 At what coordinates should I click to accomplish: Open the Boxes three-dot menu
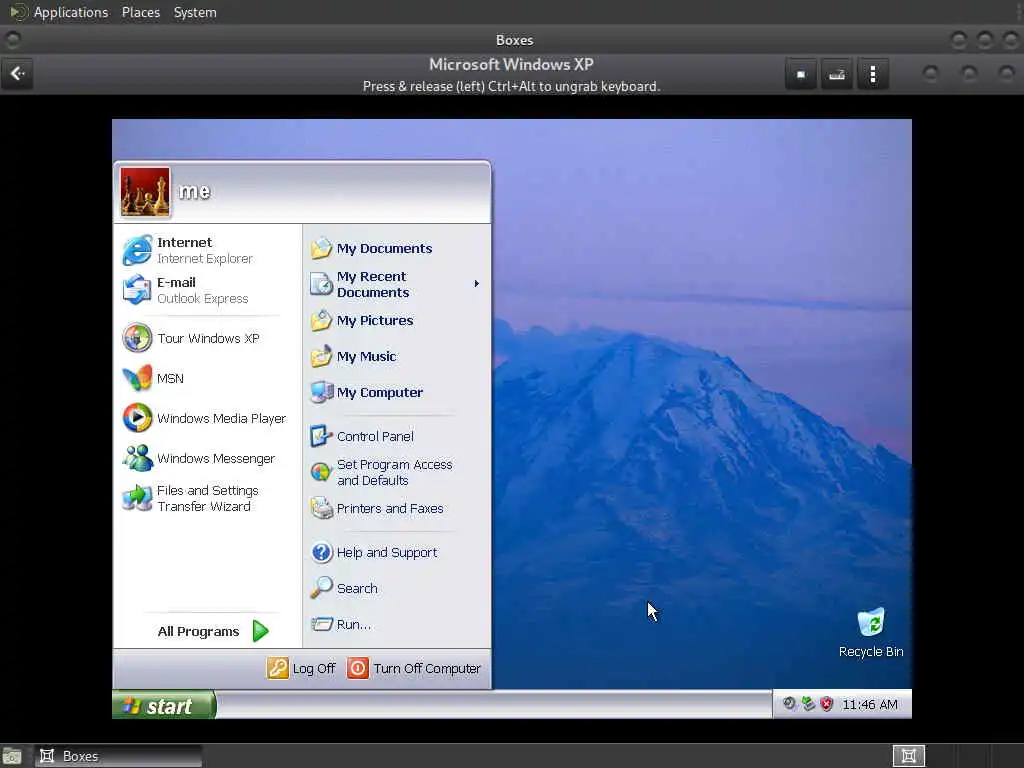(x=872, y=74)
